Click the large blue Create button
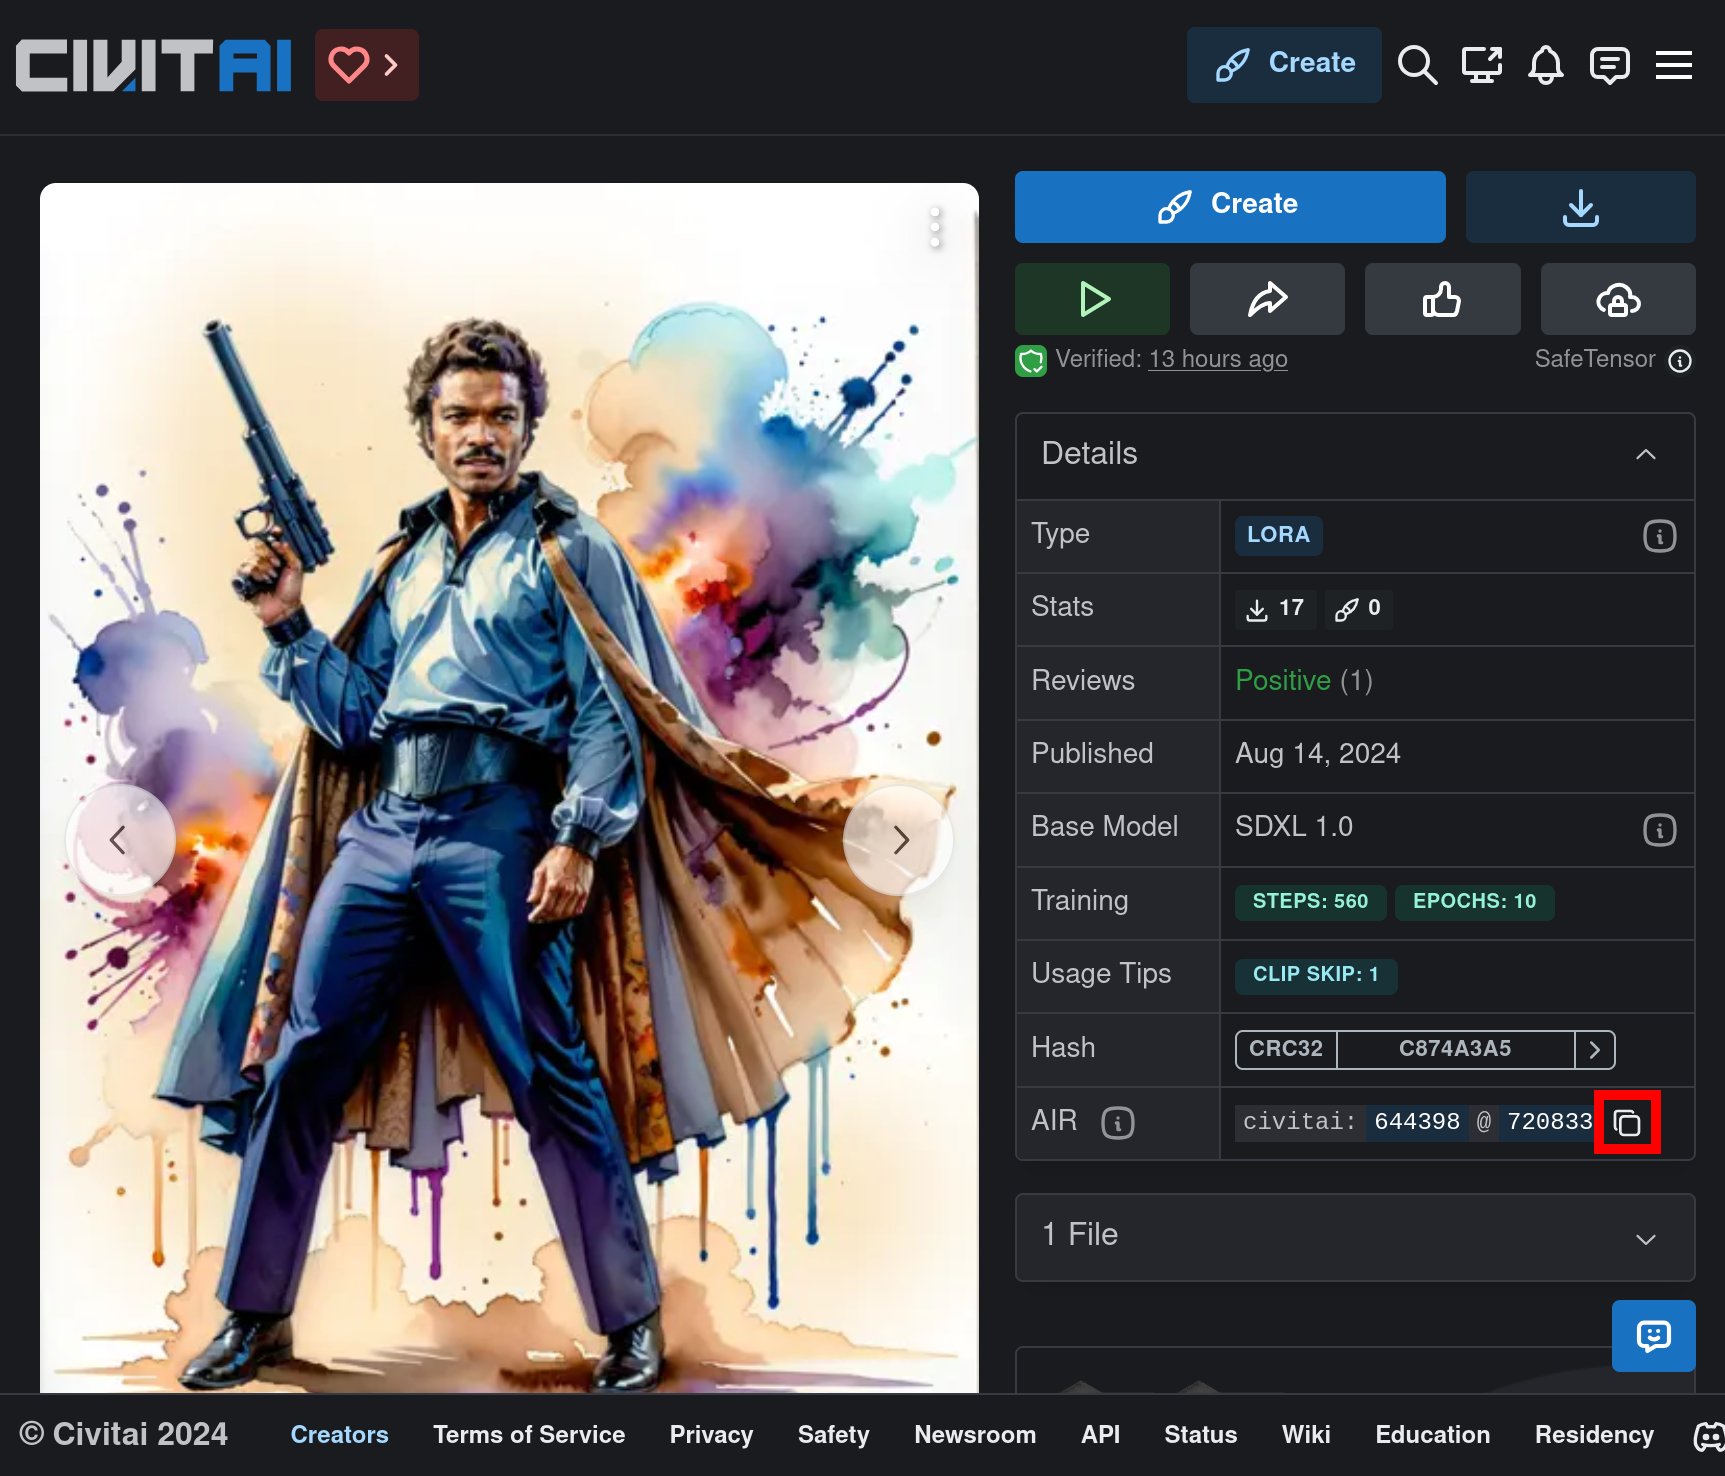This screenshot has height=1476, width=1725. coord(1230,206)
